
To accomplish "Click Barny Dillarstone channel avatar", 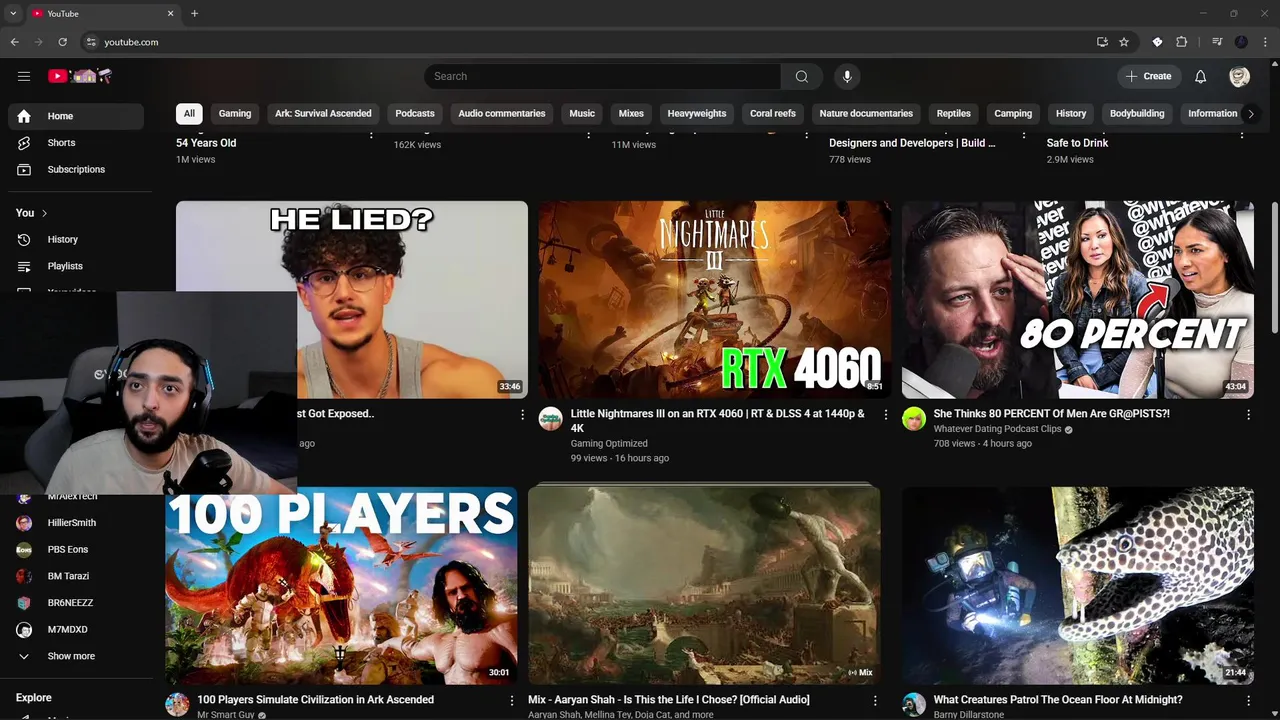I will coord(914,705).
